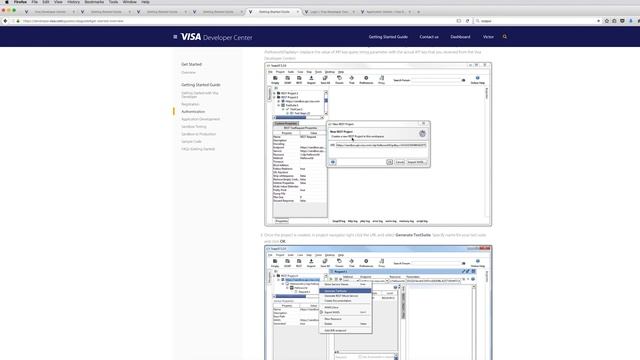Screen dimensions: 640x360
Task: Click the Firefox search box
Action: (538, 21)
